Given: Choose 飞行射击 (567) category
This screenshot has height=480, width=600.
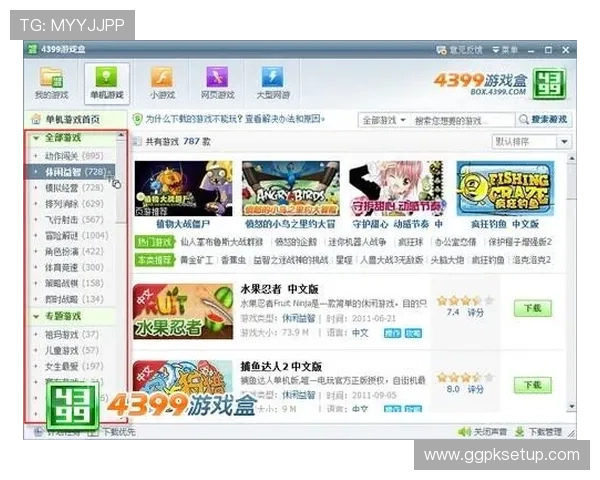Looking at the screenshot, I should coord(74,219).
